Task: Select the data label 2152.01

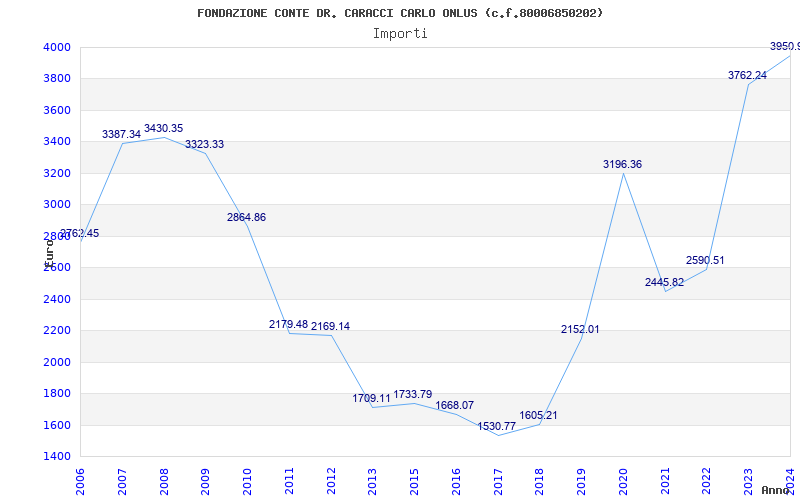Action: (580, 330)
